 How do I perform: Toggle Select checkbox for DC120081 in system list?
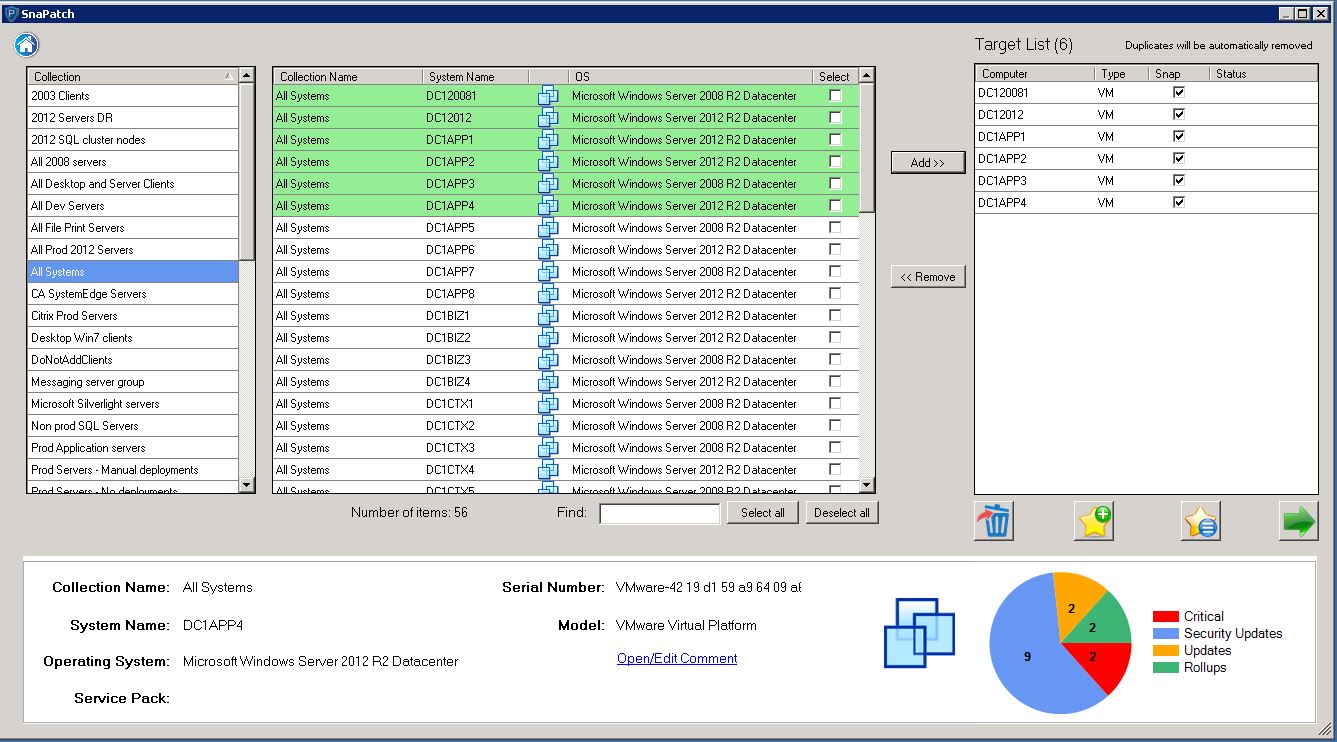click(x=835, y=96)
